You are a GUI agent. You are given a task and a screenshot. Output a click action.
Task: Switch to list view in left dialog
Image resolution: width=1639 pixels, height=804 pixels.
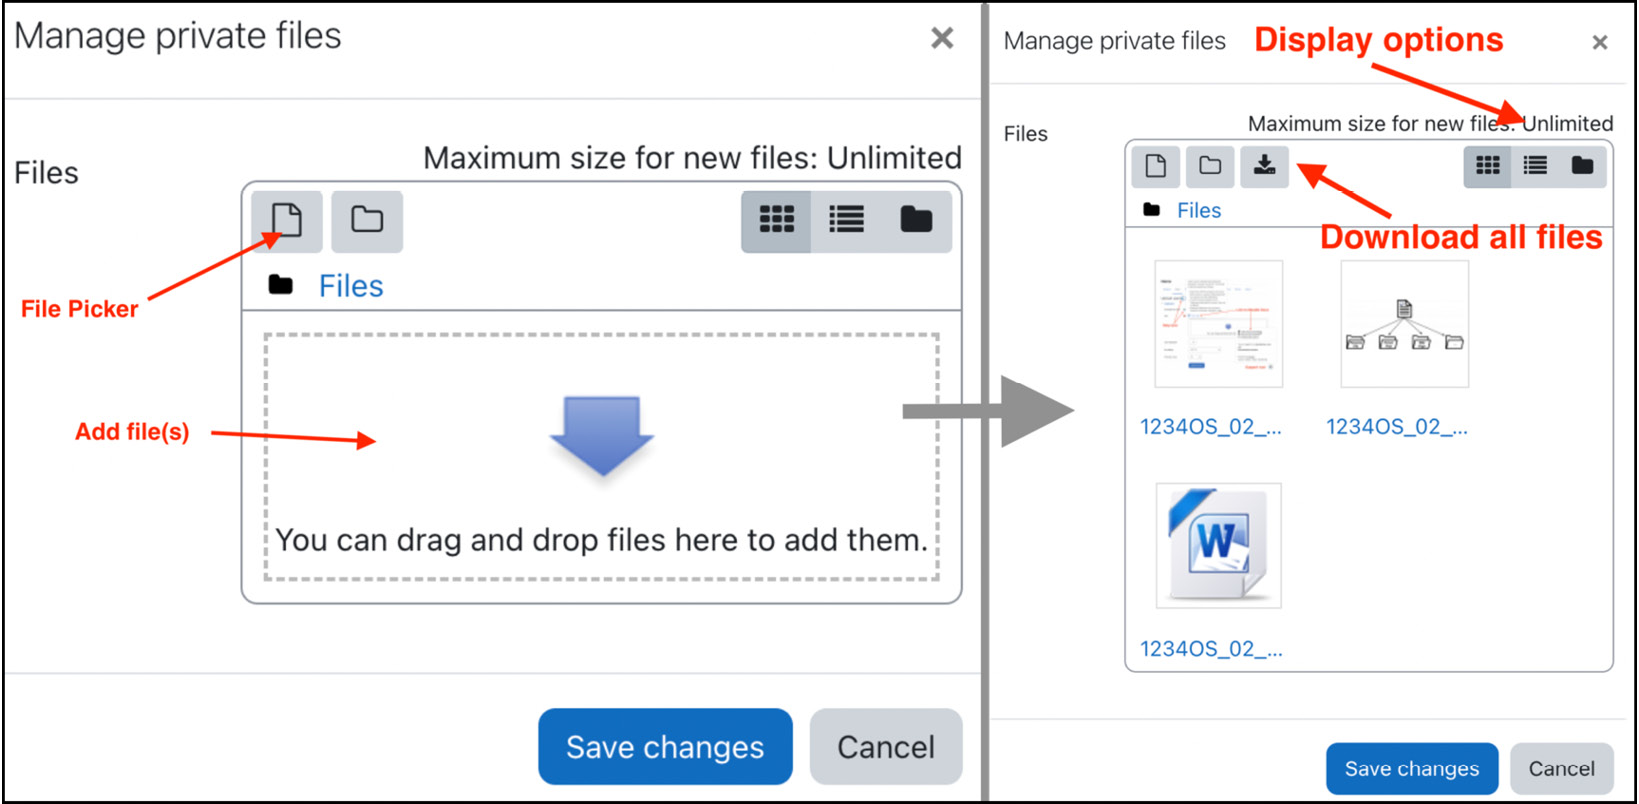point(846,220)
